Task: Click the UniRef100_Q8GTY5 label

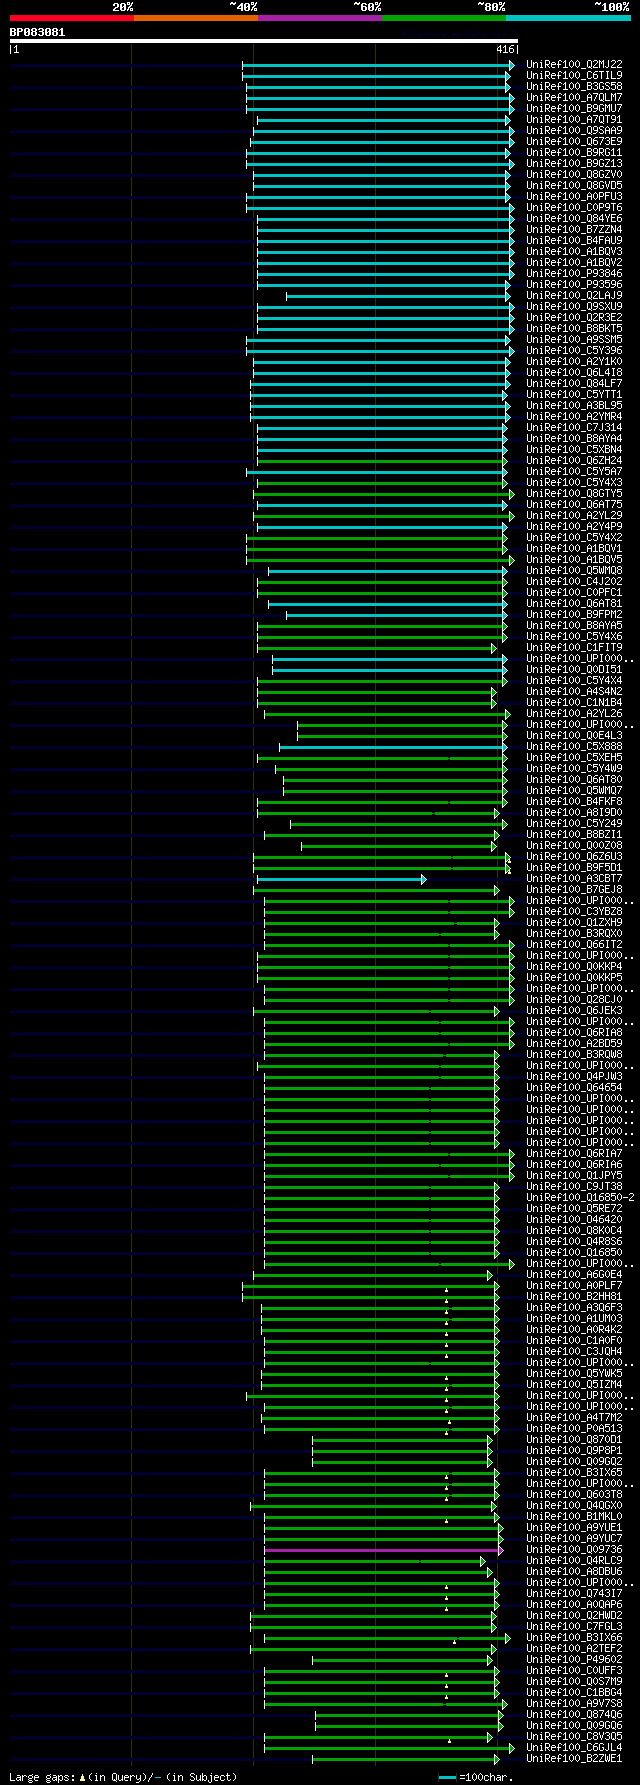Action: coord(574,493)
